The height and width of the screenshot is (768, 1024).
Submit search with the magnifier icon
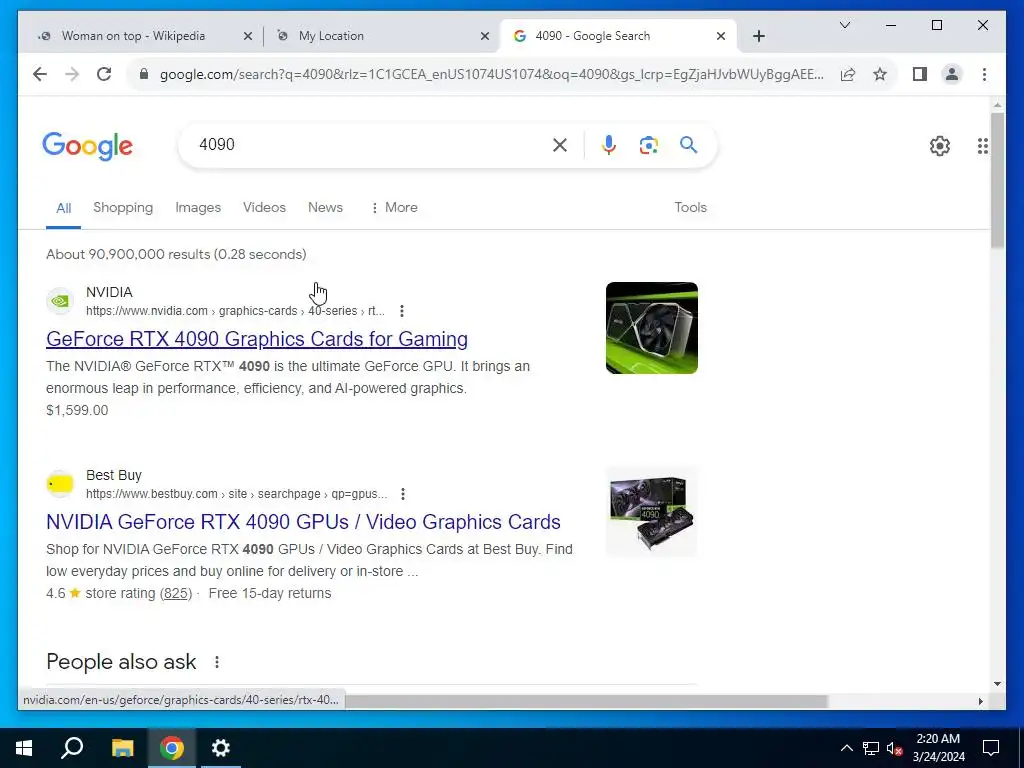[688, 145]
